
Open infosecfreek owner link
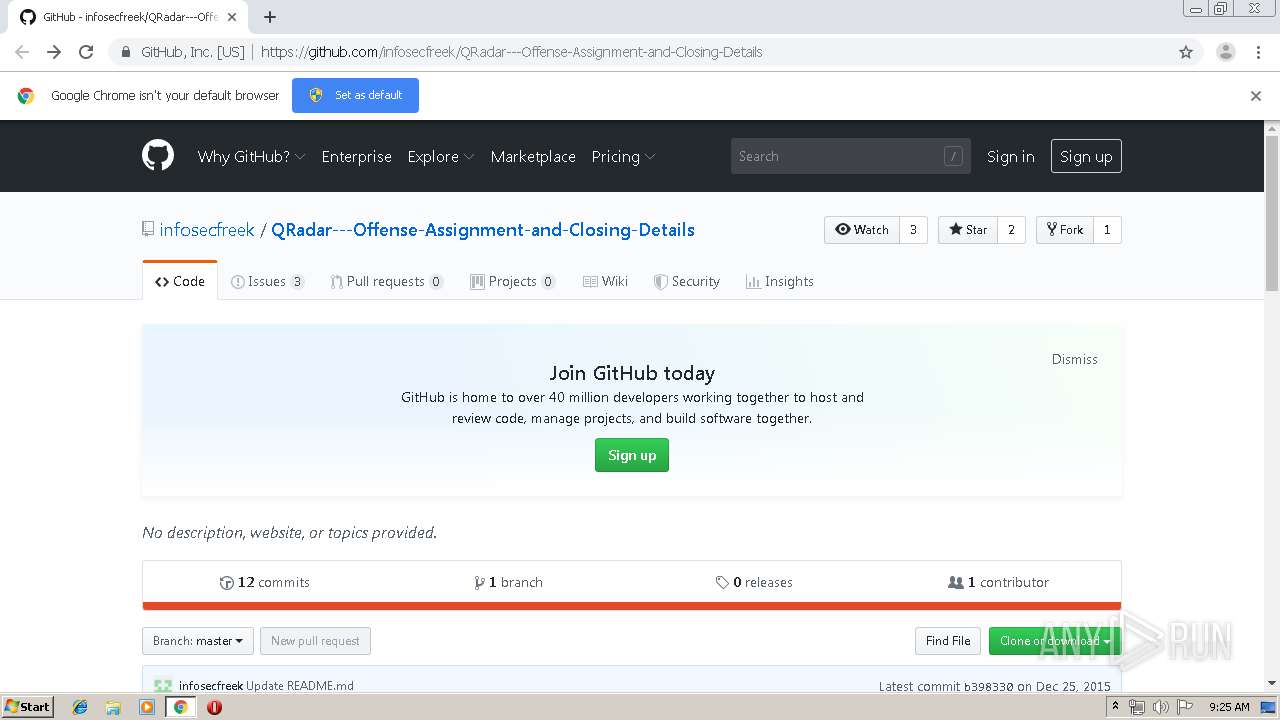pos(207,230)
